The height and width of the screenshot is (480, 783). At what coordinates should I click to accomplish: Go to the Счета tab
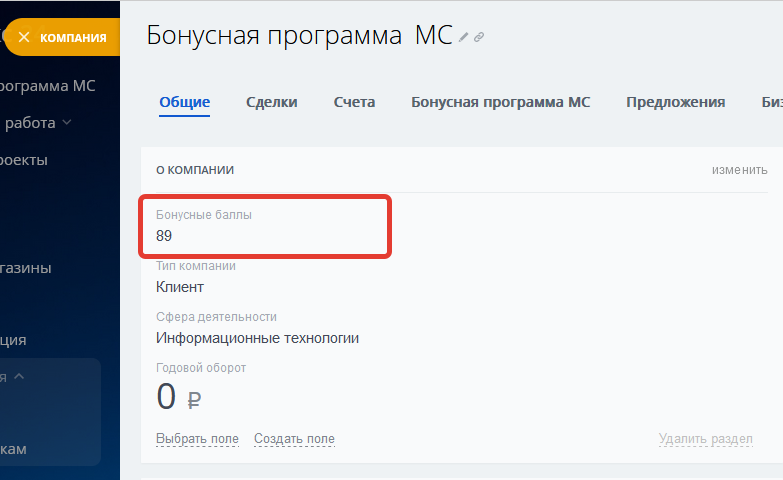(x=354, y=102)
